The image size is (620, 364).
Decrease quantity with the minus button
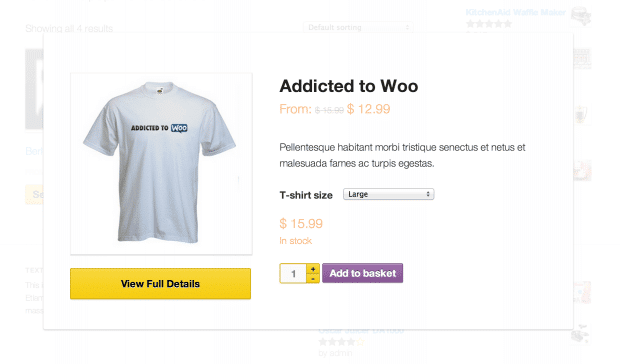[313, 279]
